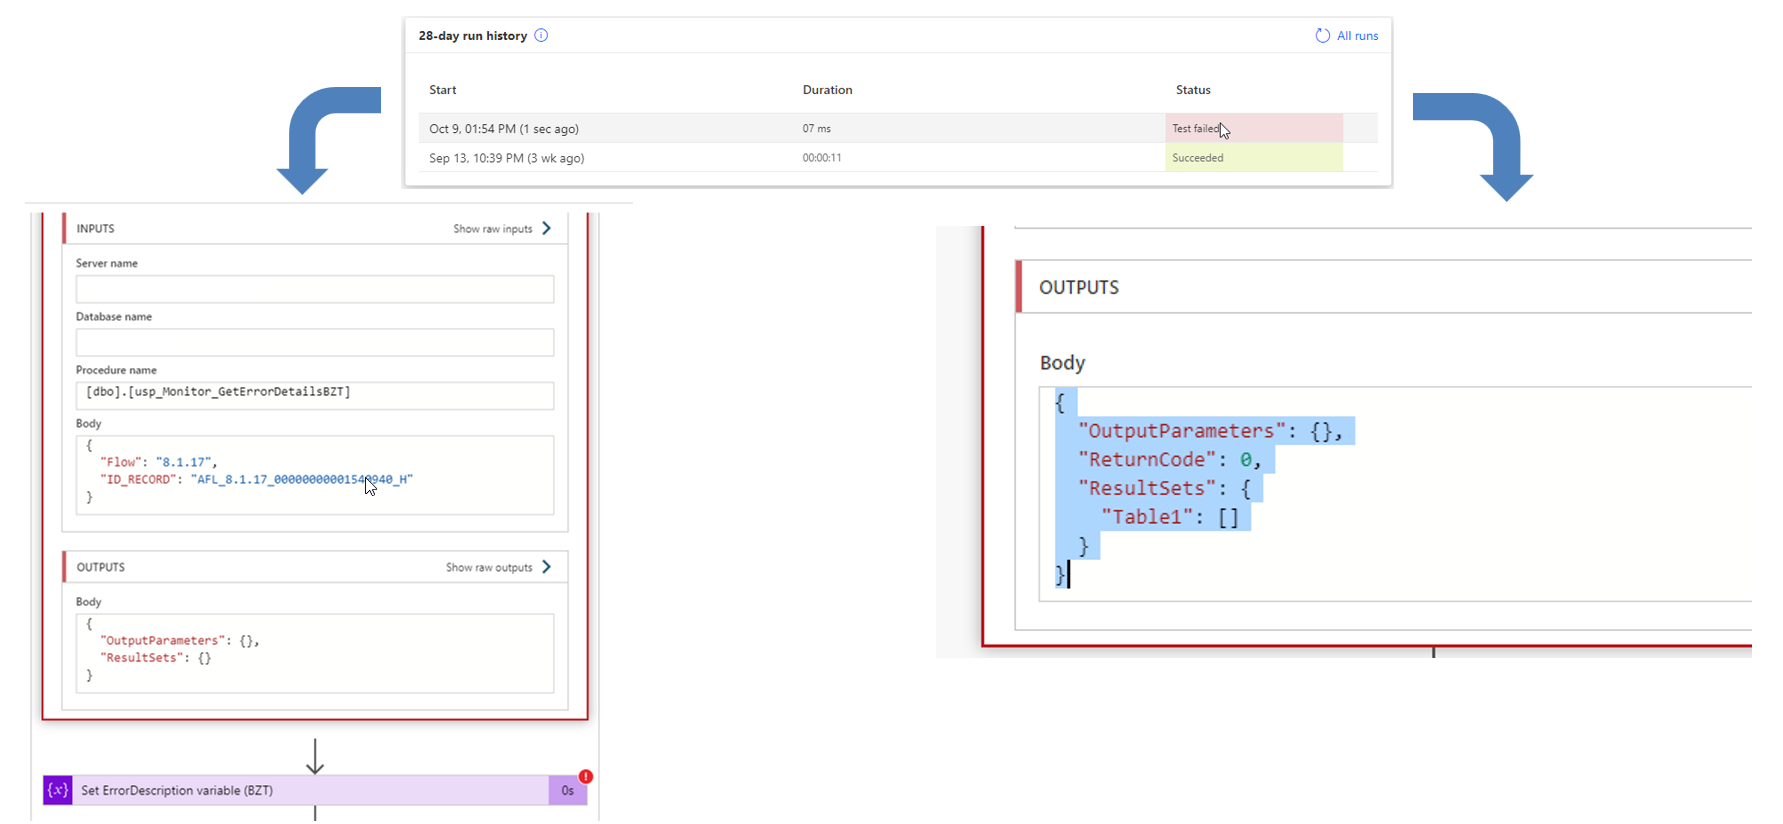Open the Set ErrorDescription variable (BZT) step

315,790
